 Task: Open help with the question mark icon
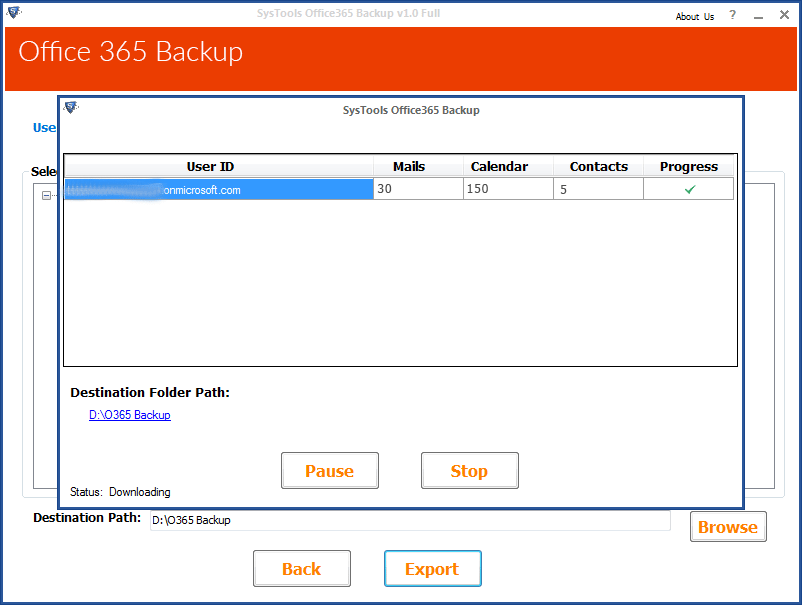(733, 15)
